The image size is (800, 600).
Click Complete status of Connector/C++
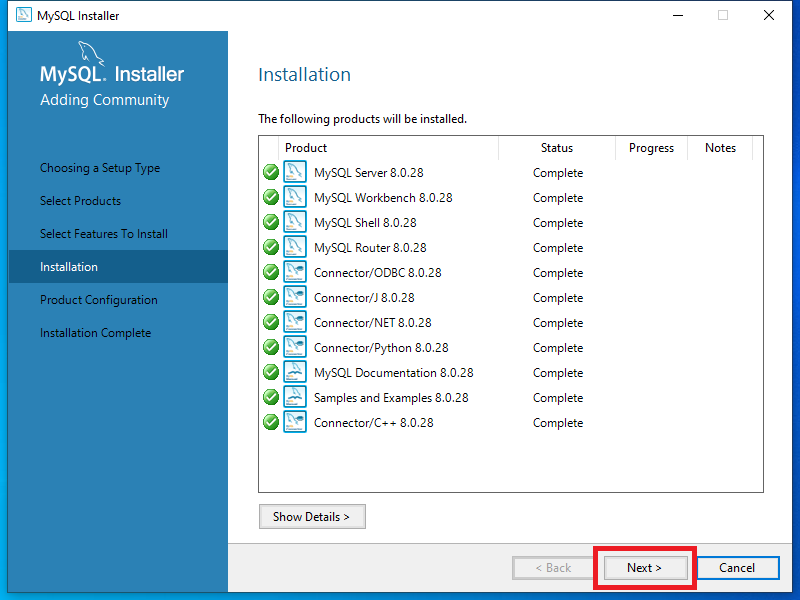click(x=558, y=423)
